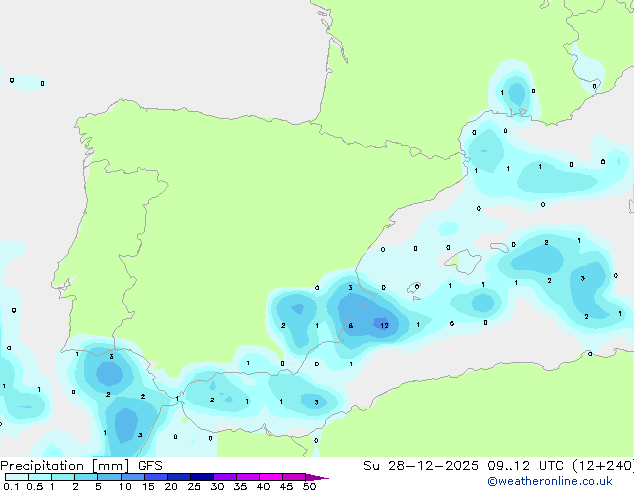Click the '(12+240)' forecast step label
This screenshot has width=634, height=490.
pyautogui.click(x=603, y=466)
